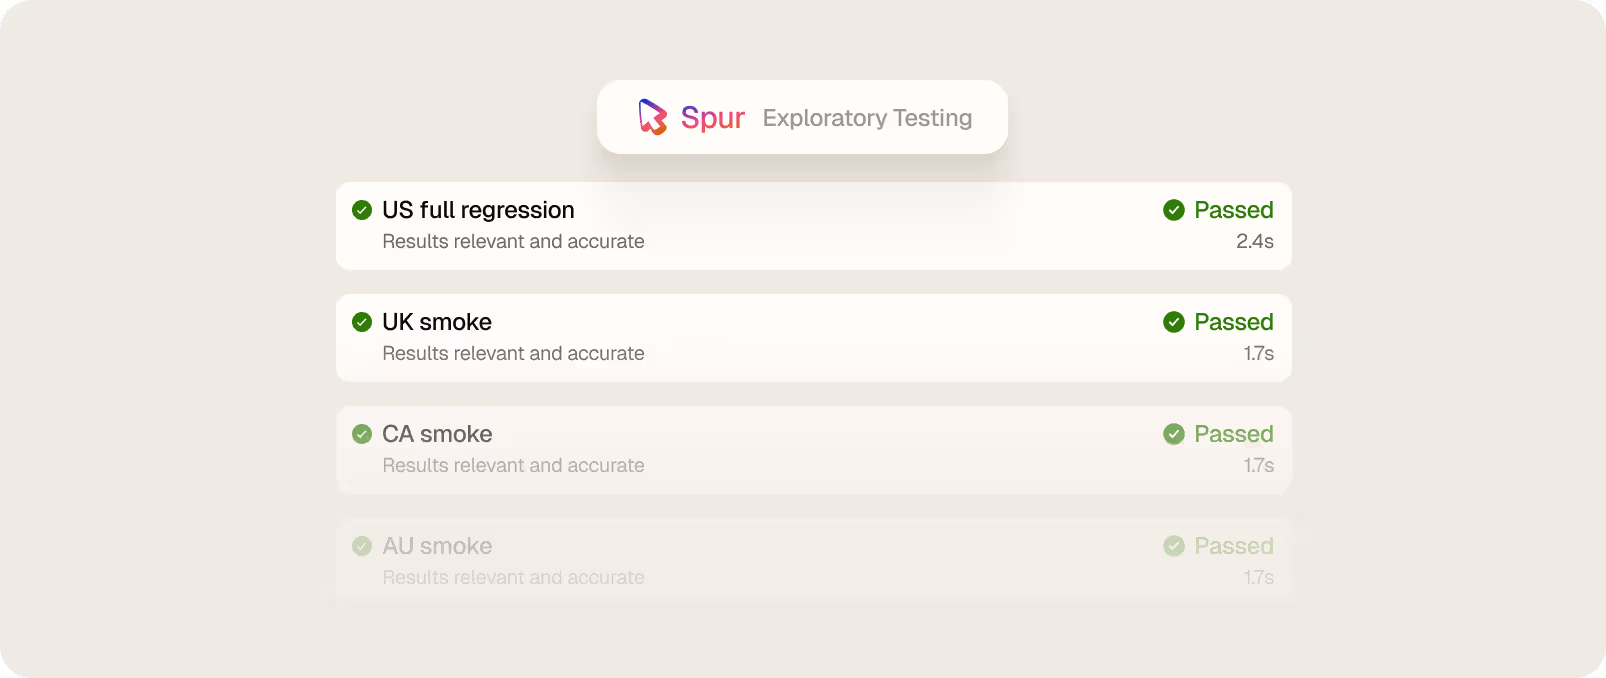The height and width of the screenshot is (678, 1606).
Task: Open the UK smoke test title
Action: (x=437, y=322)
